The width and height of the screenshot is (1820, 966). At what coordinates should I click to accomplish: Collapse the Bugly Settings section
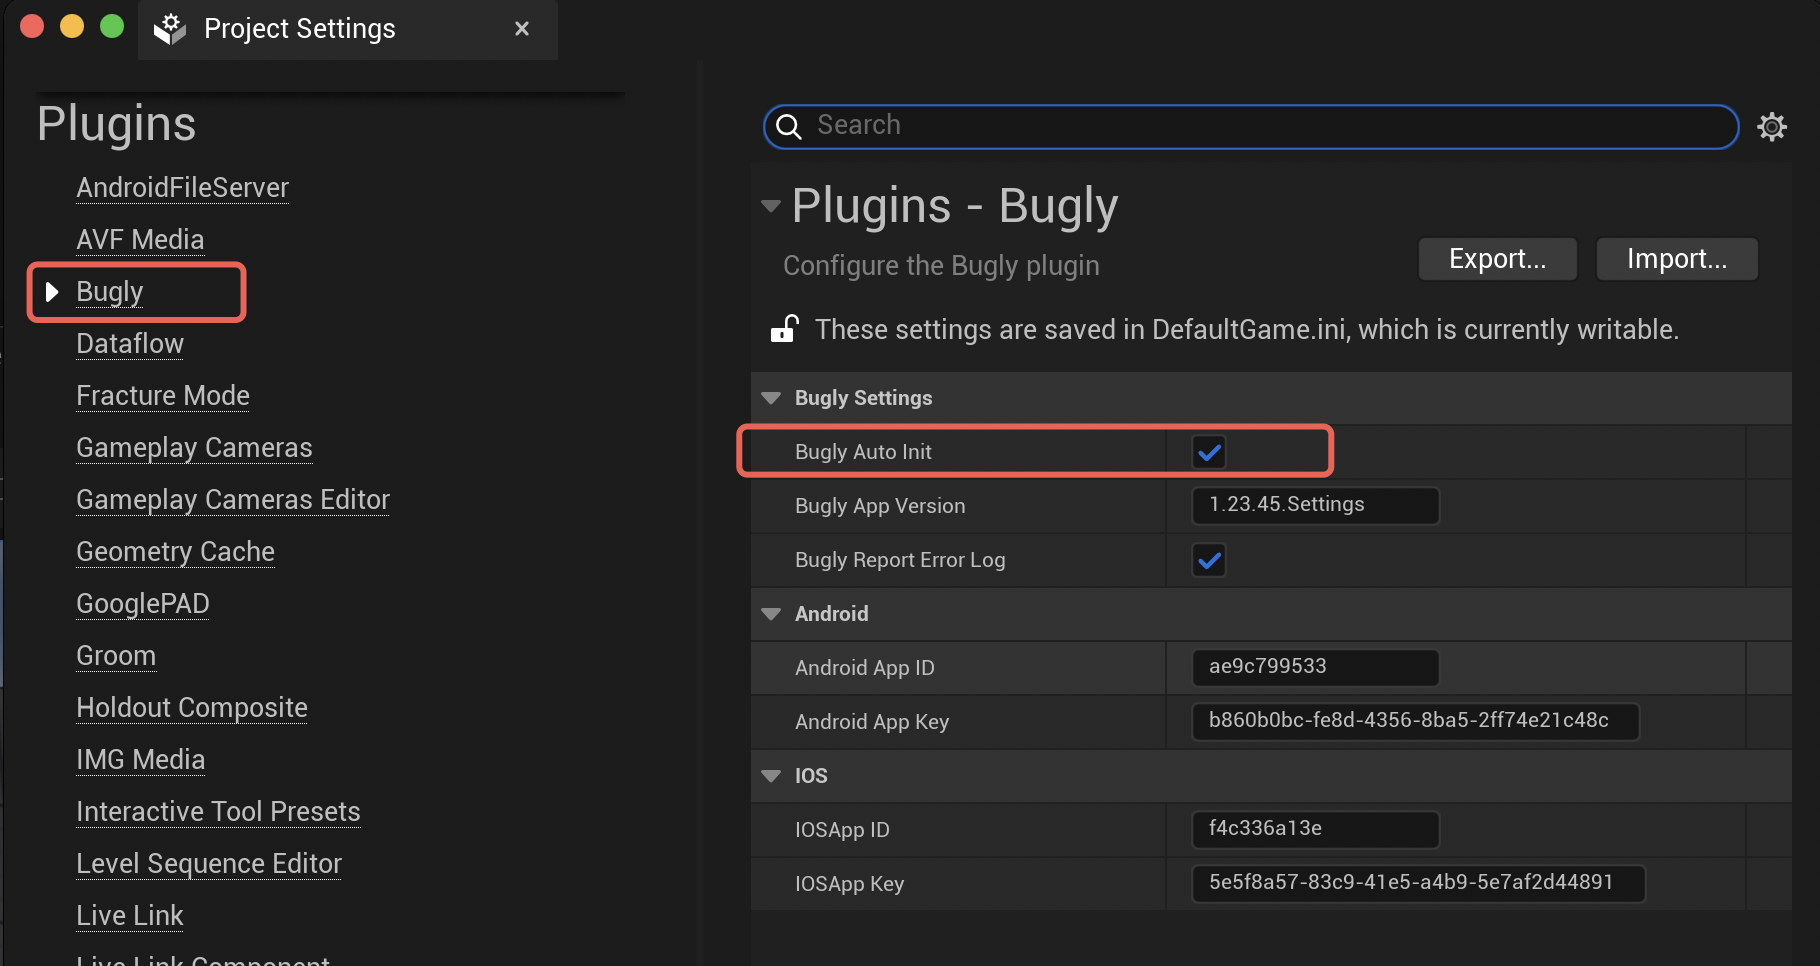pyautogui.click(x=771, y=398)
